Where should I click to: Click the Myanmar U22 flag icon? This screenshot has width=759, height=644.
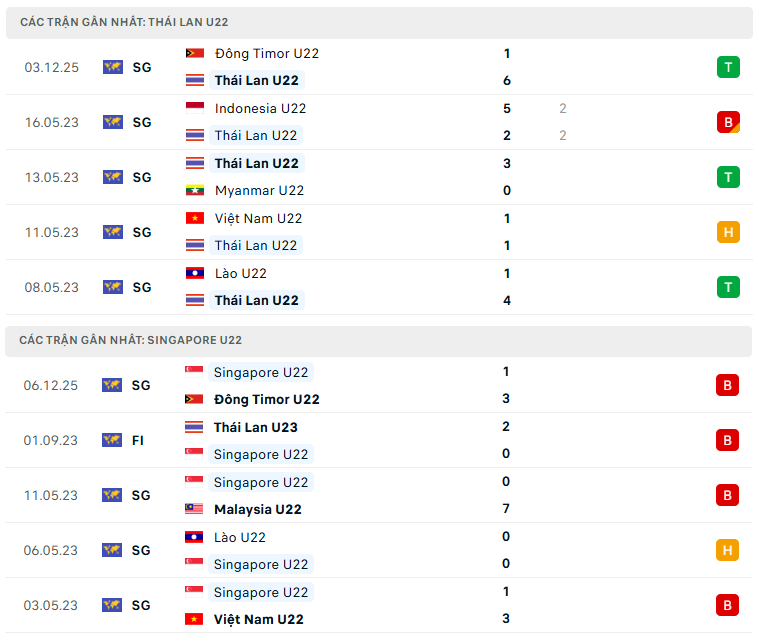[x=195, y=190]
